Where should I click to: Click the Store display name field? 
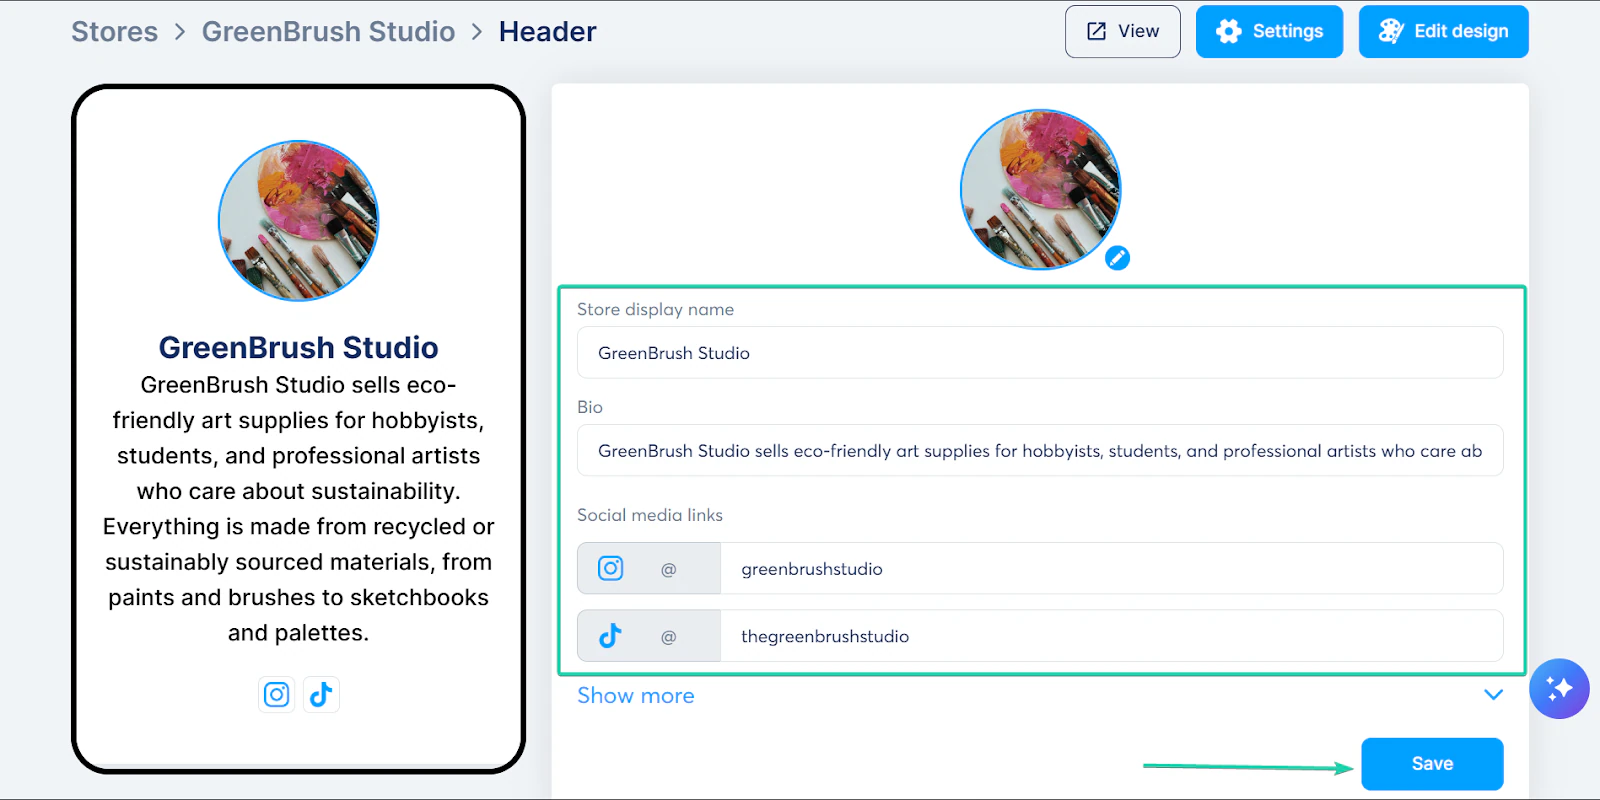click(1040, 353)
